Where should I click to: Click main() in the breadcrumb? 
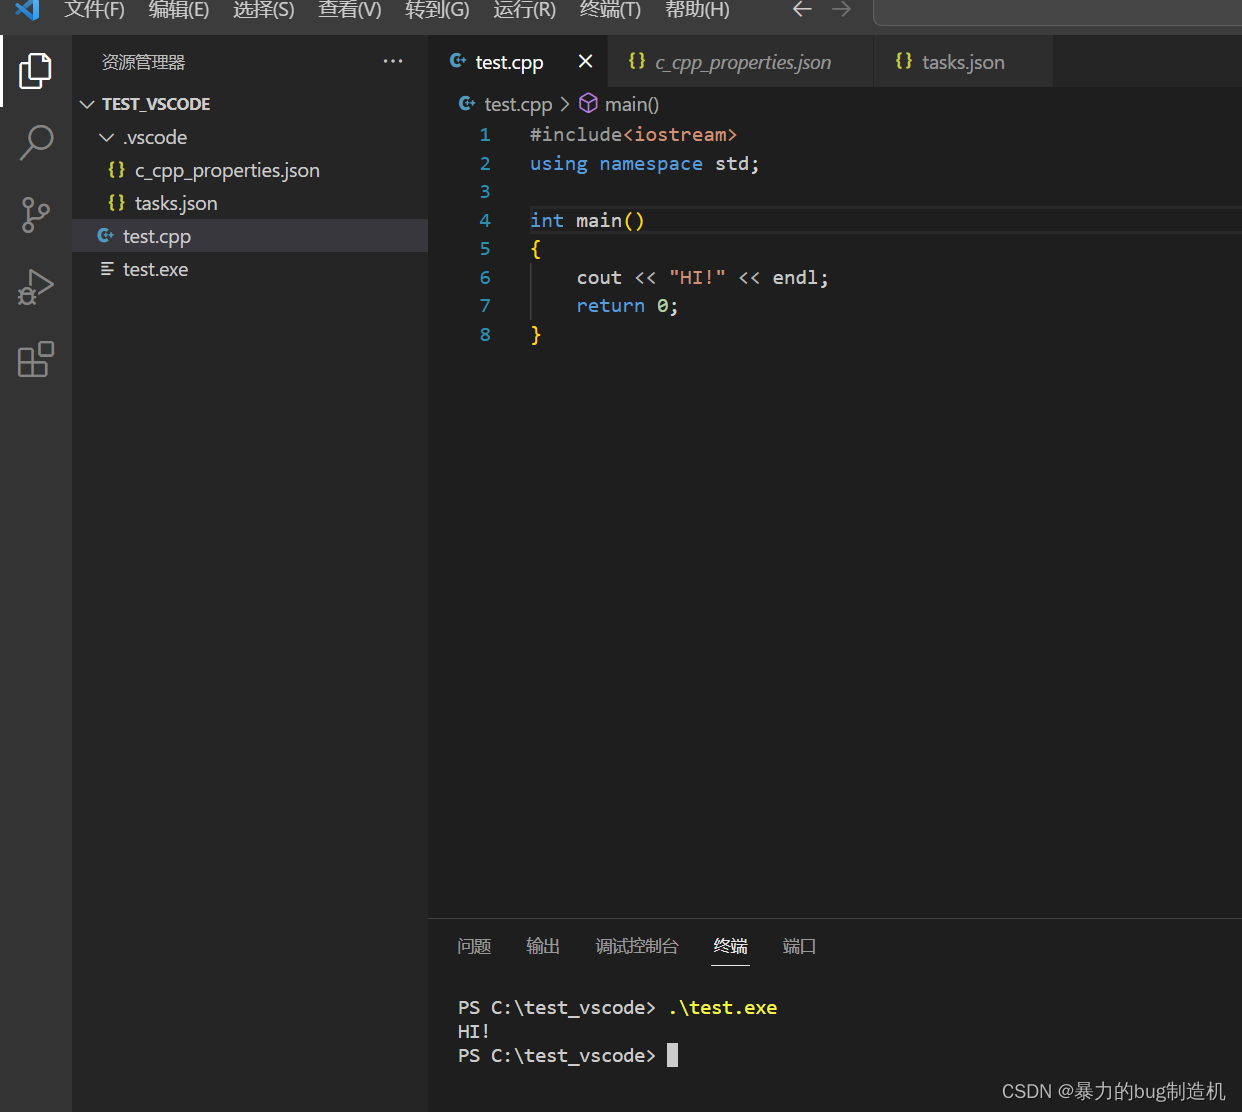pyautogui.click(x=632, y=104)
